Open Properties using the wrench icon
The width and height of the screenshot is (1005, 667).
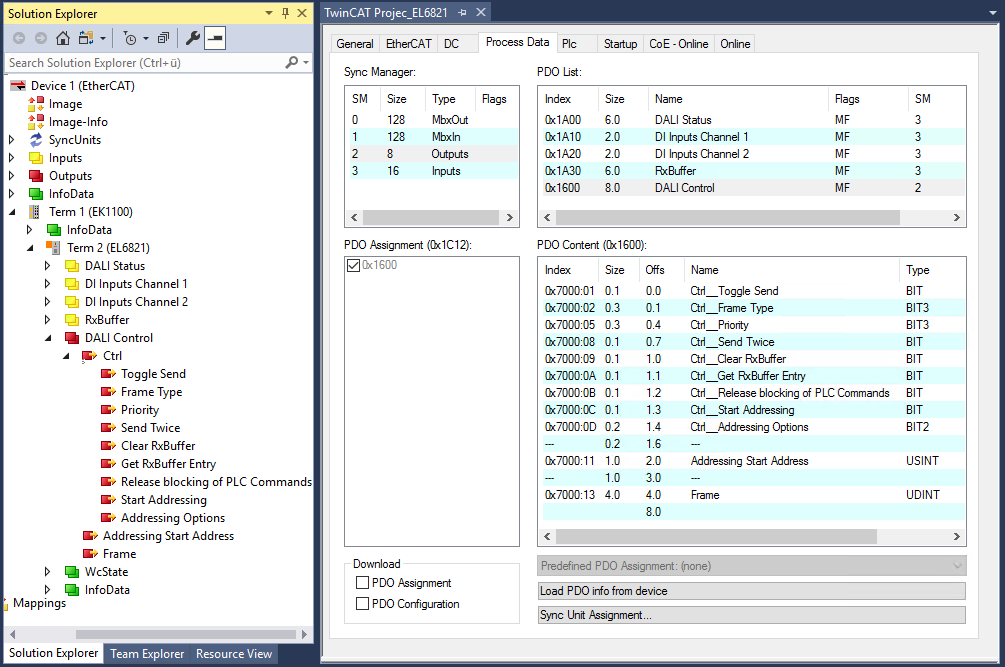point(190,37)
